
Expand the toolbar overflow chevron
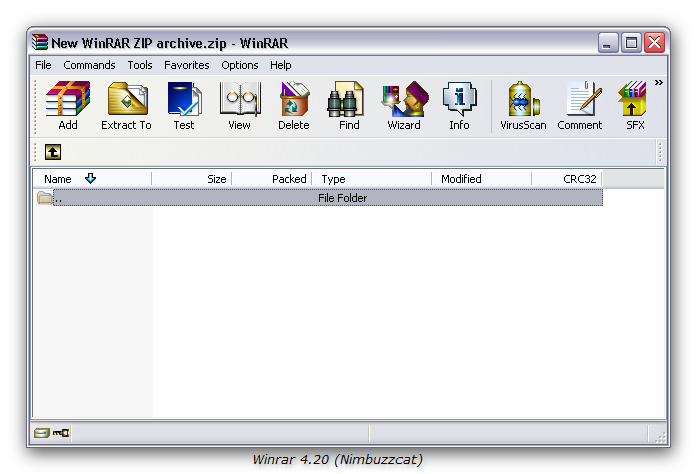[658, 83]
